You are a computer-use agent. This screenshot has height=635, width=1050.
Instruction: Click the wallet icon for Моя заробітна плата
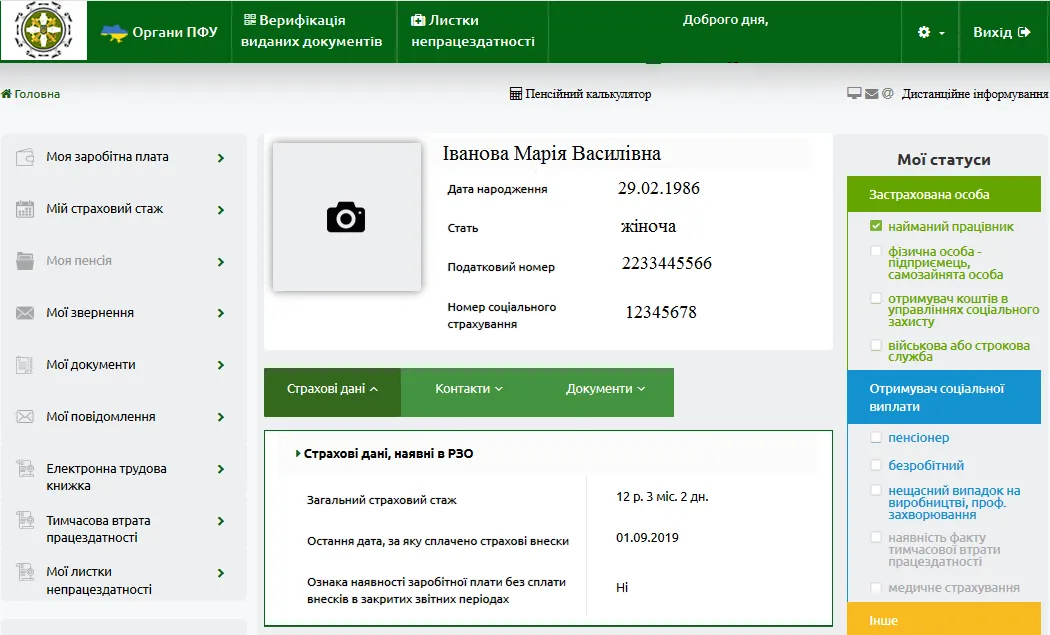25,157
